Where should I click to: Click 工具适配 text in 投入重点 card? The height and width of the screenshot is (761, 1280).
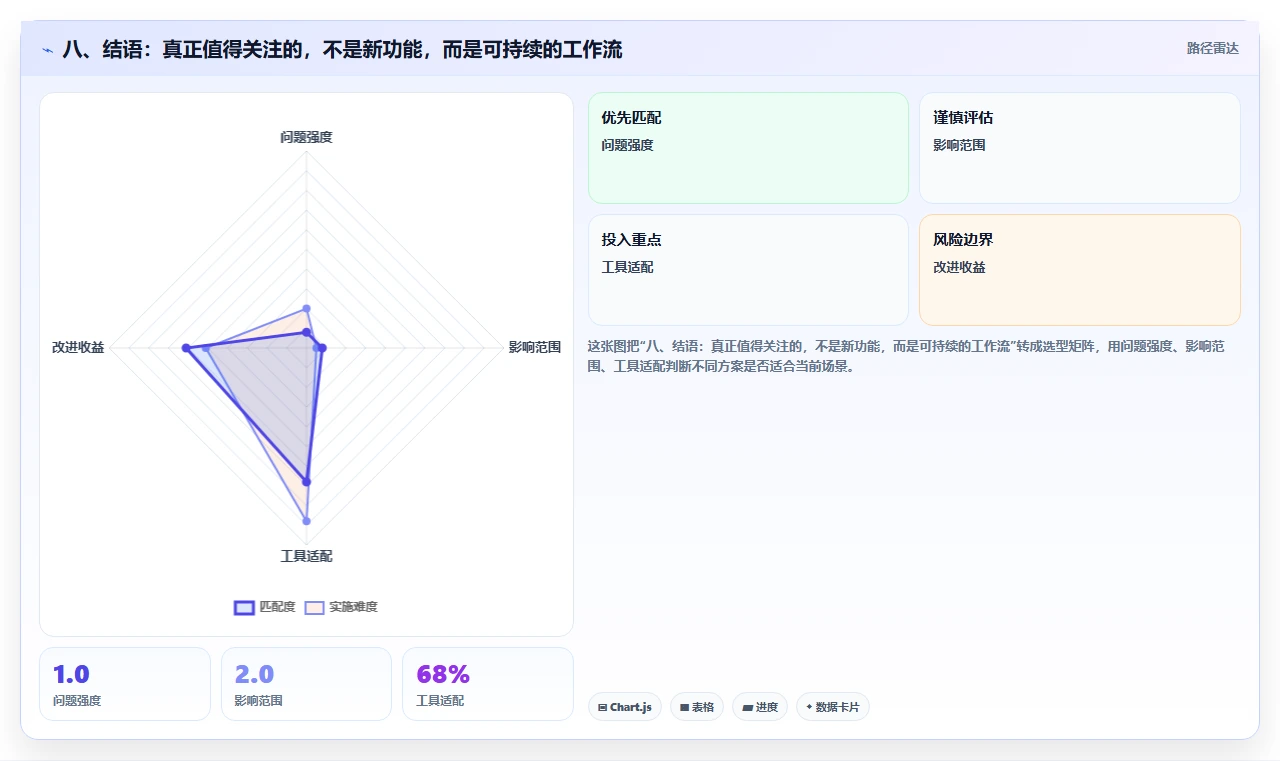pyautogui.click(x=627, y=267)
